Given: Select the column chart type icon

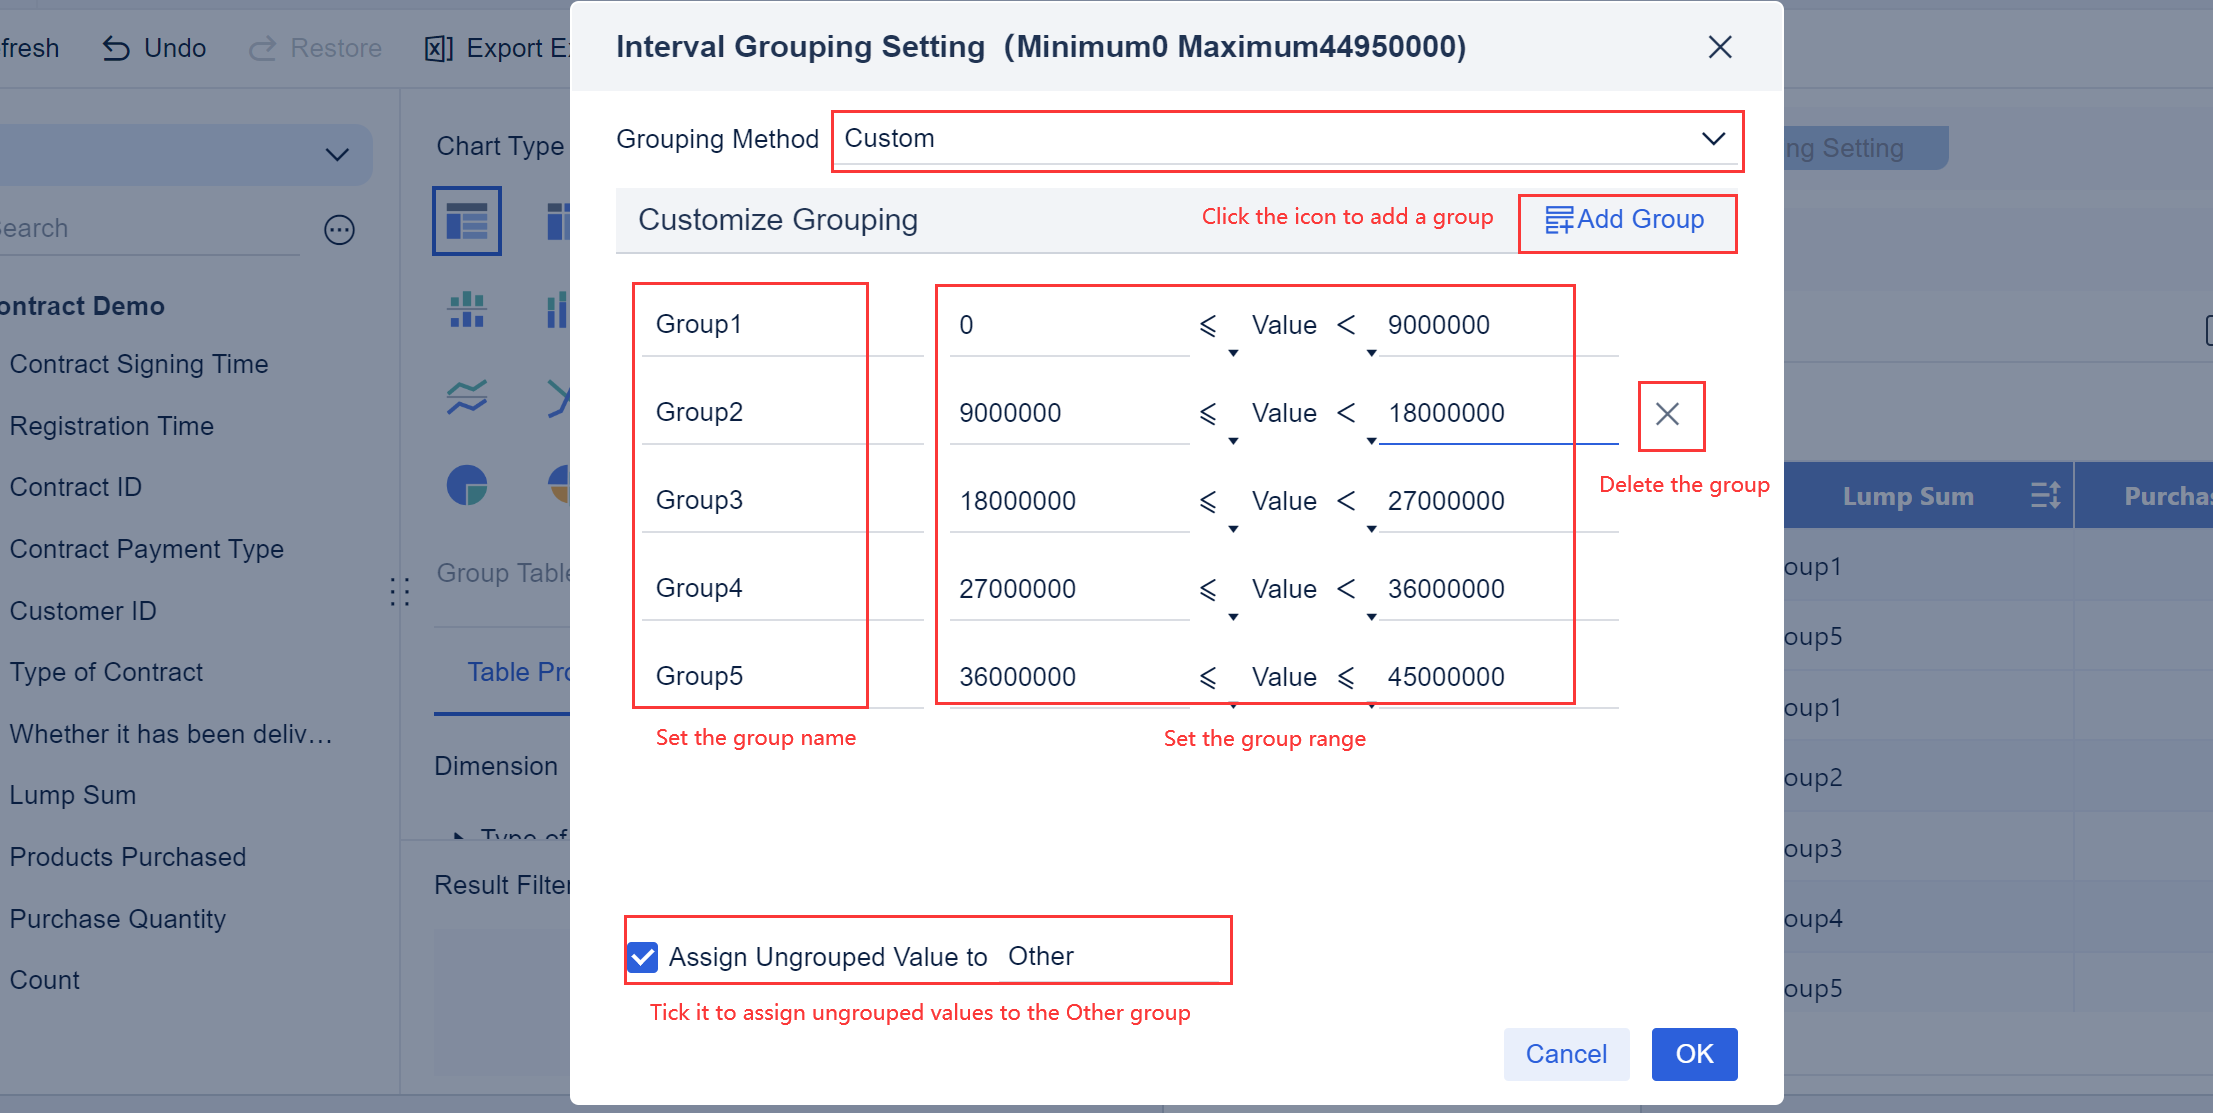Looking at the screenshot, I should pos(468,310).
